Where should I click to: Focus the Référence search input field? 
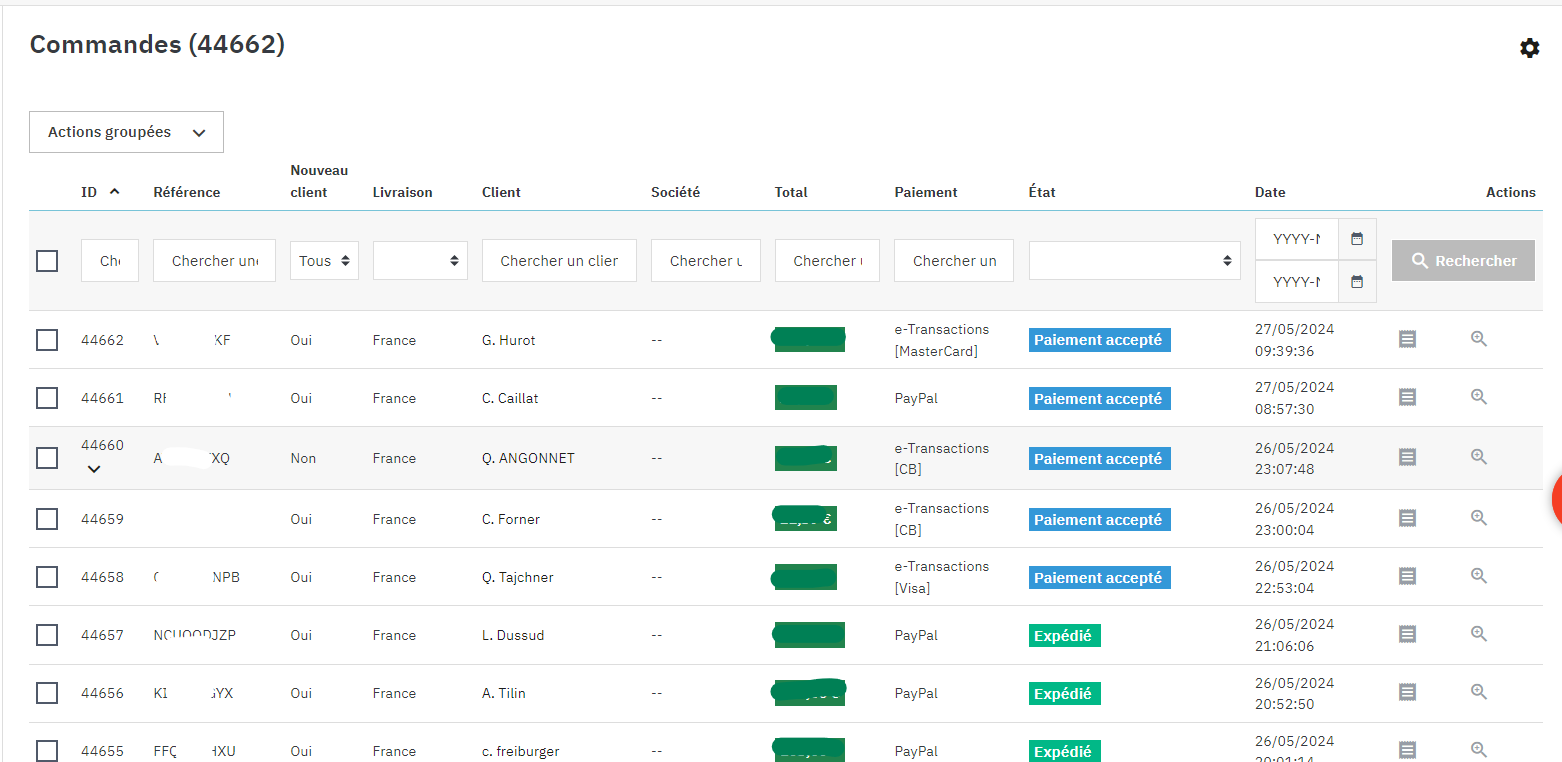(214, 261)
